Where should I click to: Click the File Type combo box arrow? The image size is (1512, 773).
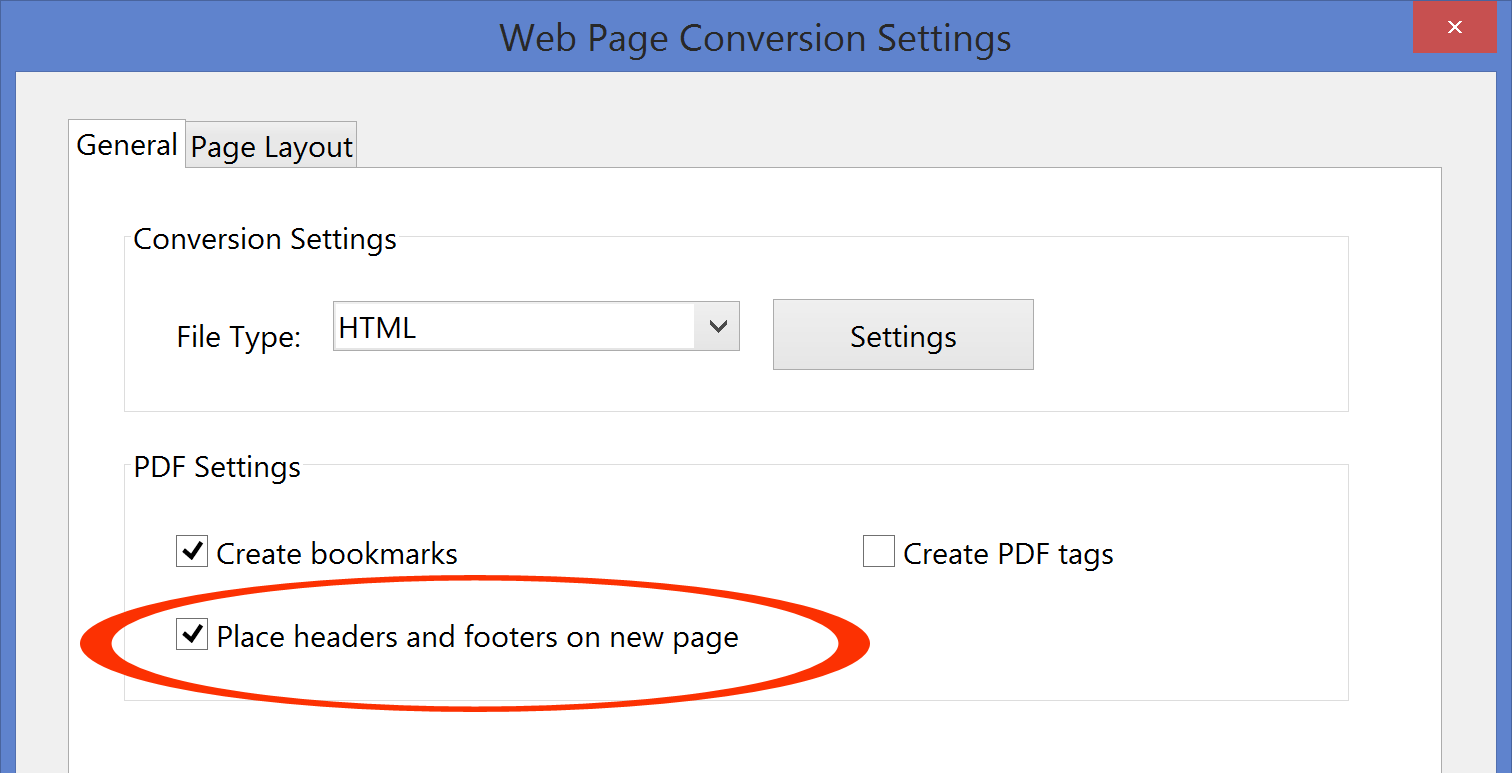[718, 326]
